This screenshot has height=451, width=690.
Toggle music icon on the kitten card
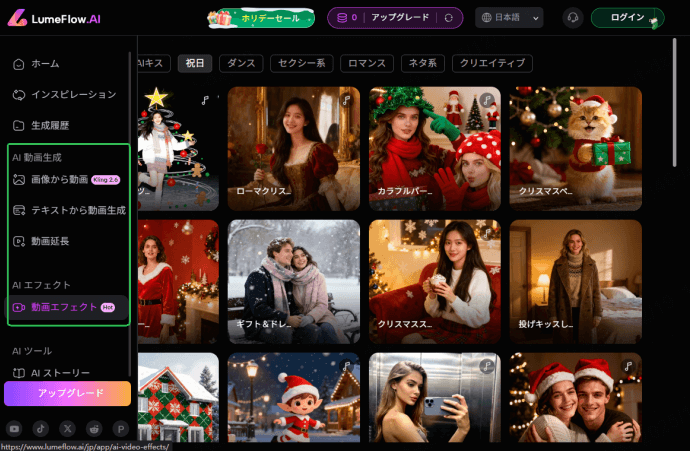[628, 100]
